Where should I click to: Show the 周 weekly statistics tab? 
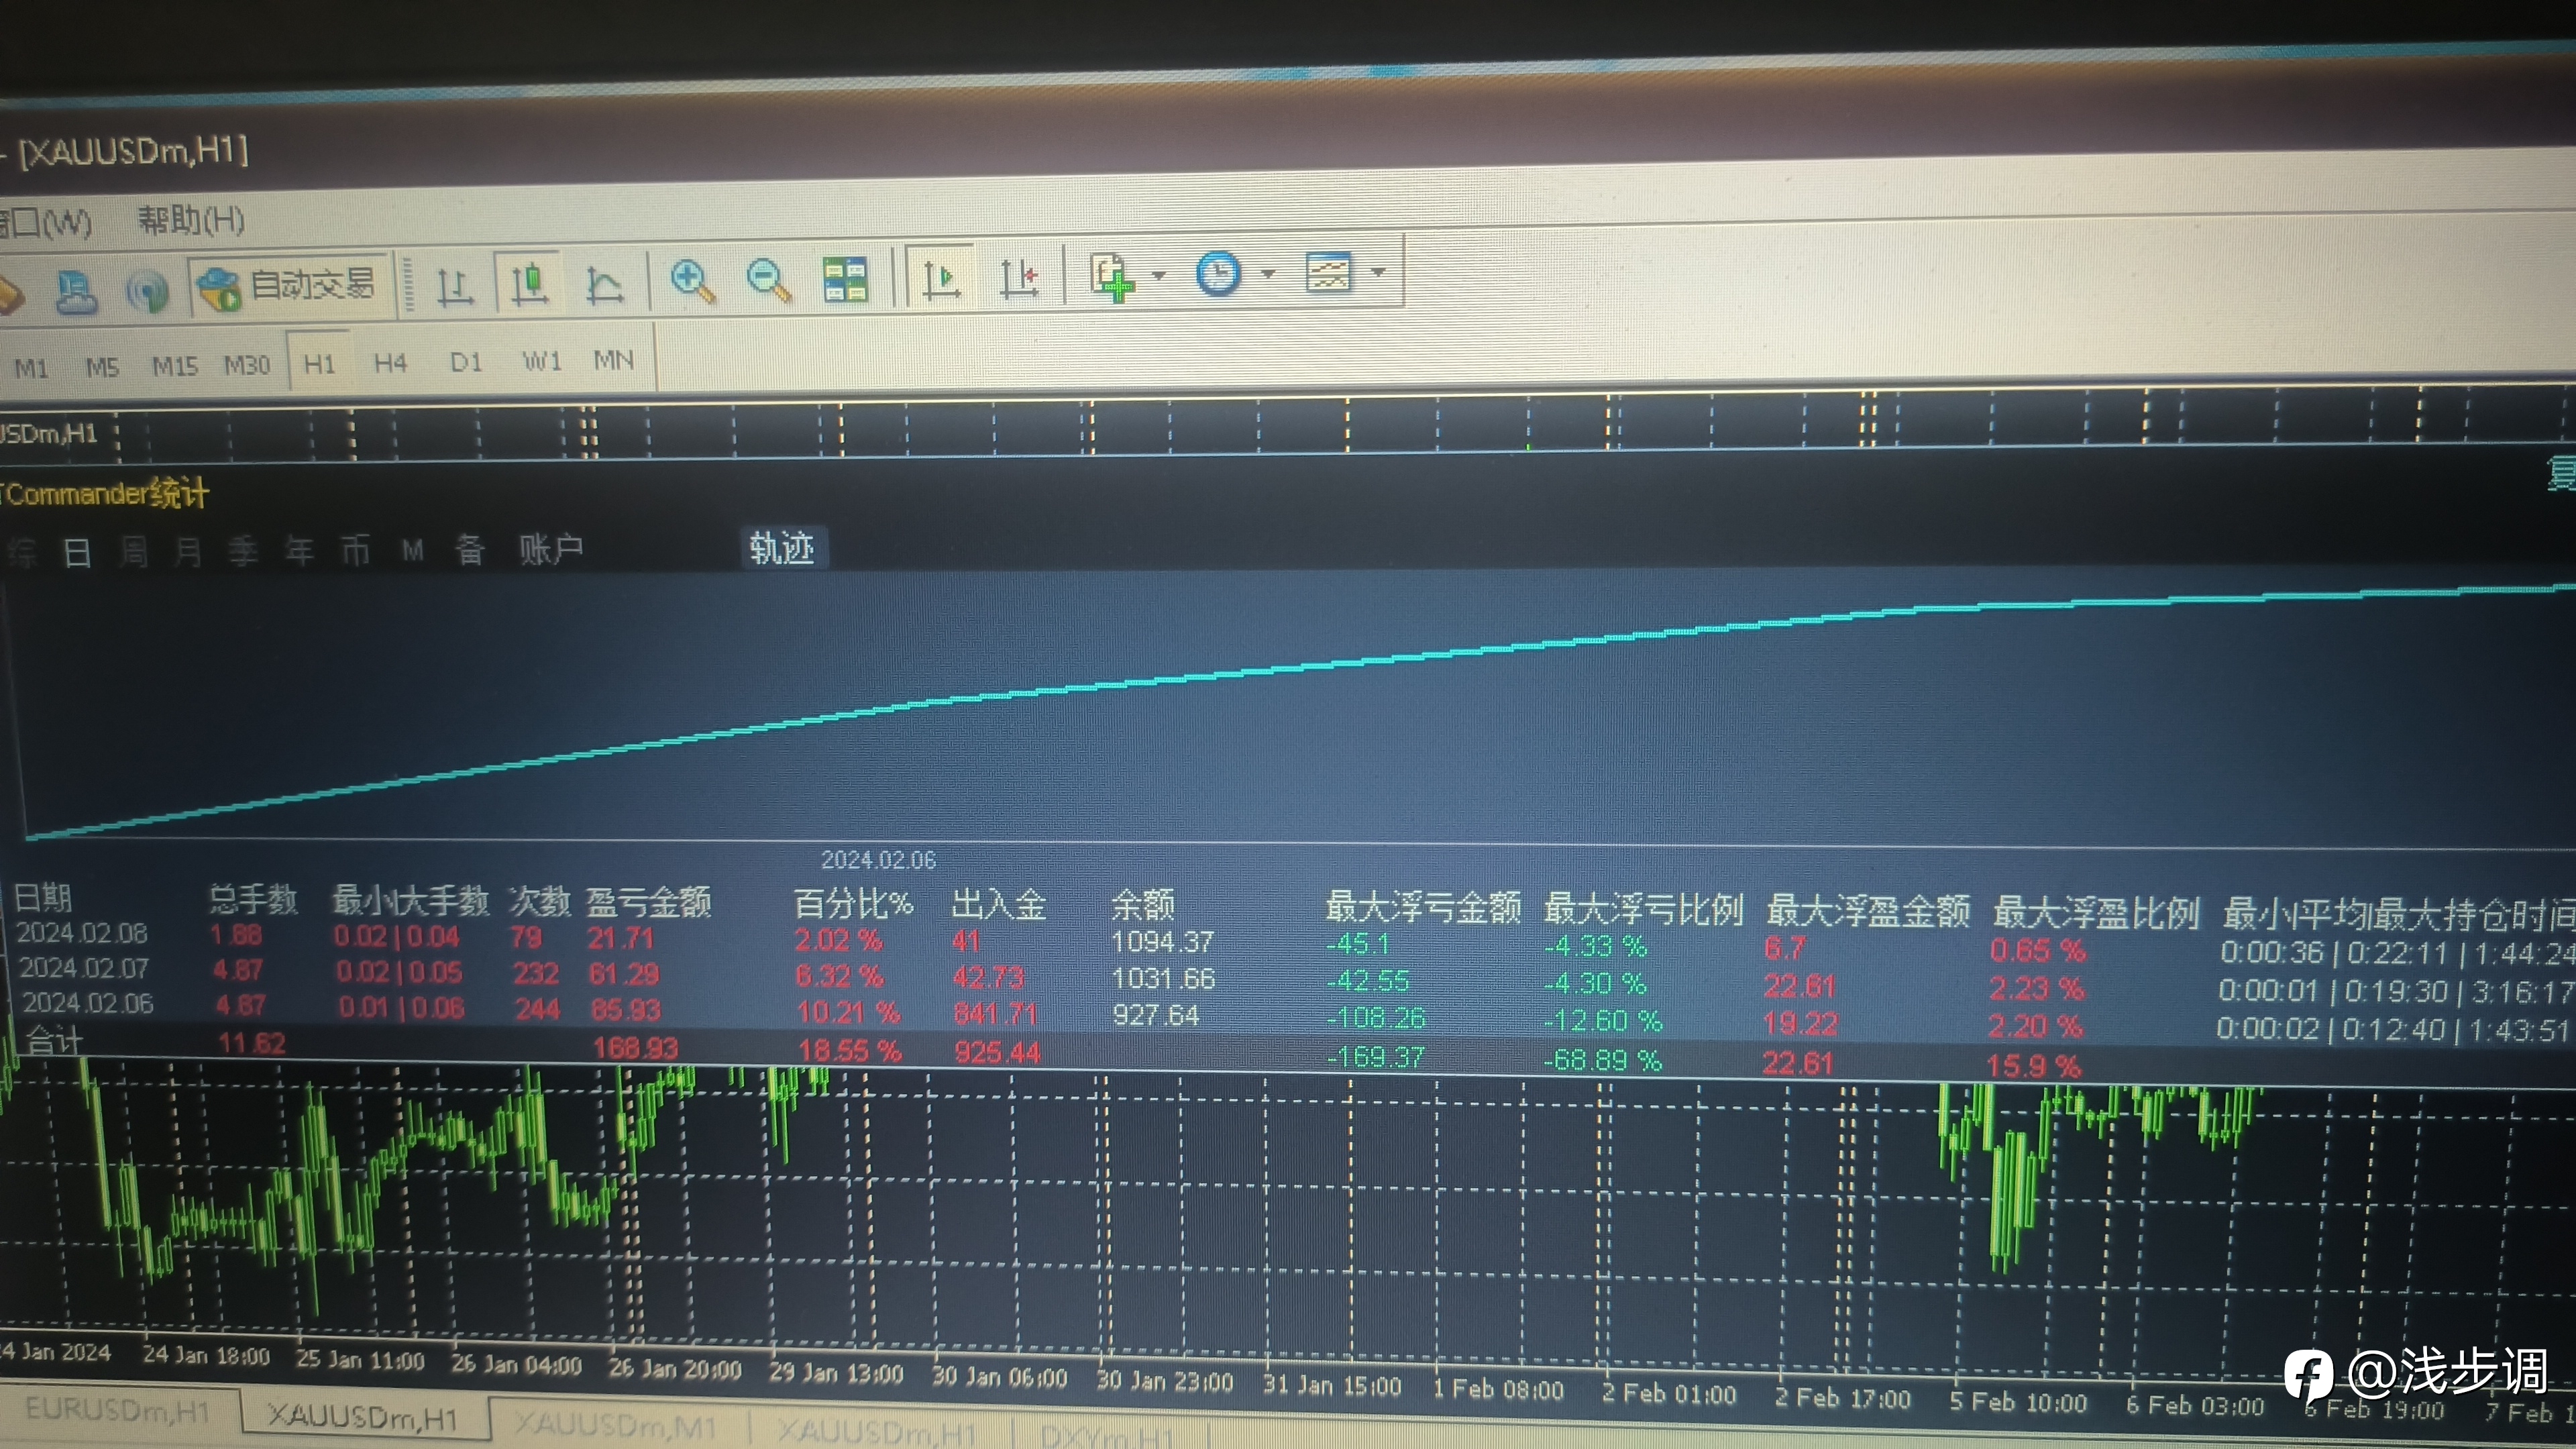tap(133, 551)
